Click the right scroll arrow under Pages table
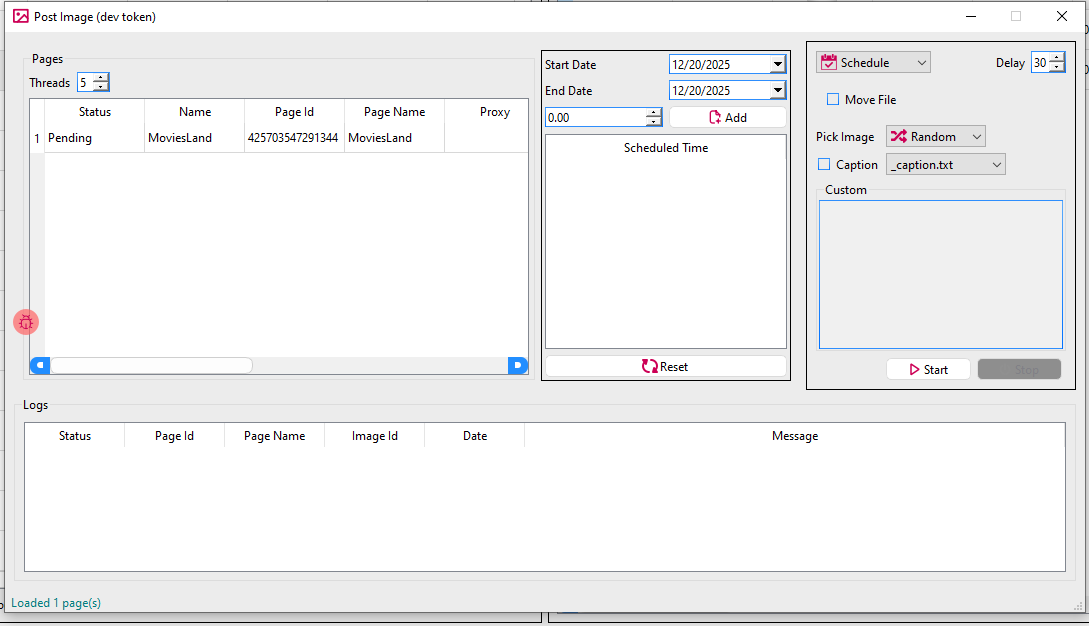The width and height of the screenshot is (1089, 626). pyautogui.click(x=518, y=366)
